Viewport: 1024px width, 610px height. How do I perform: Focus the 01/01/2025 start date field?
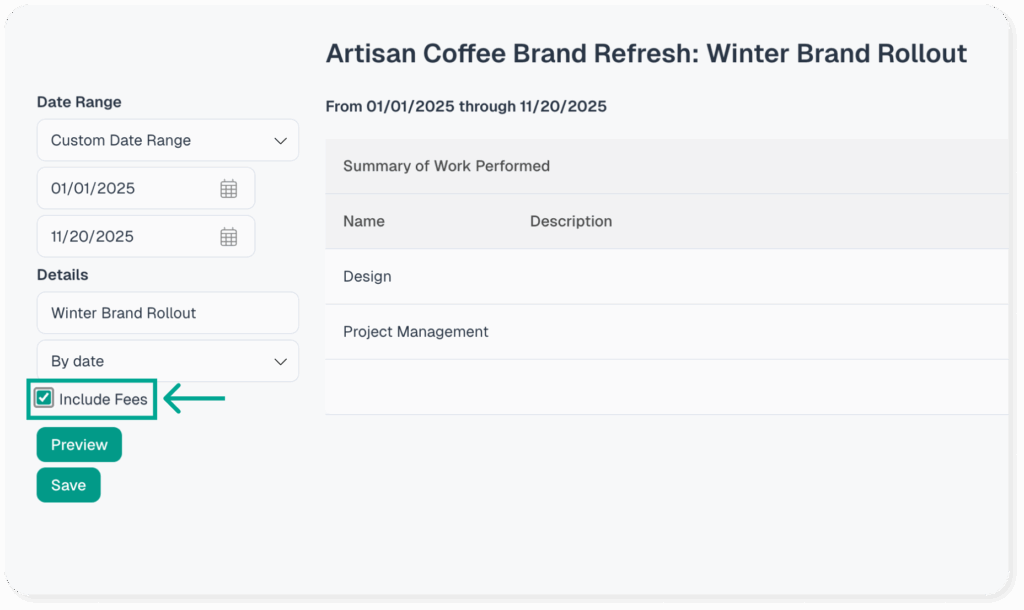[130, 189]
